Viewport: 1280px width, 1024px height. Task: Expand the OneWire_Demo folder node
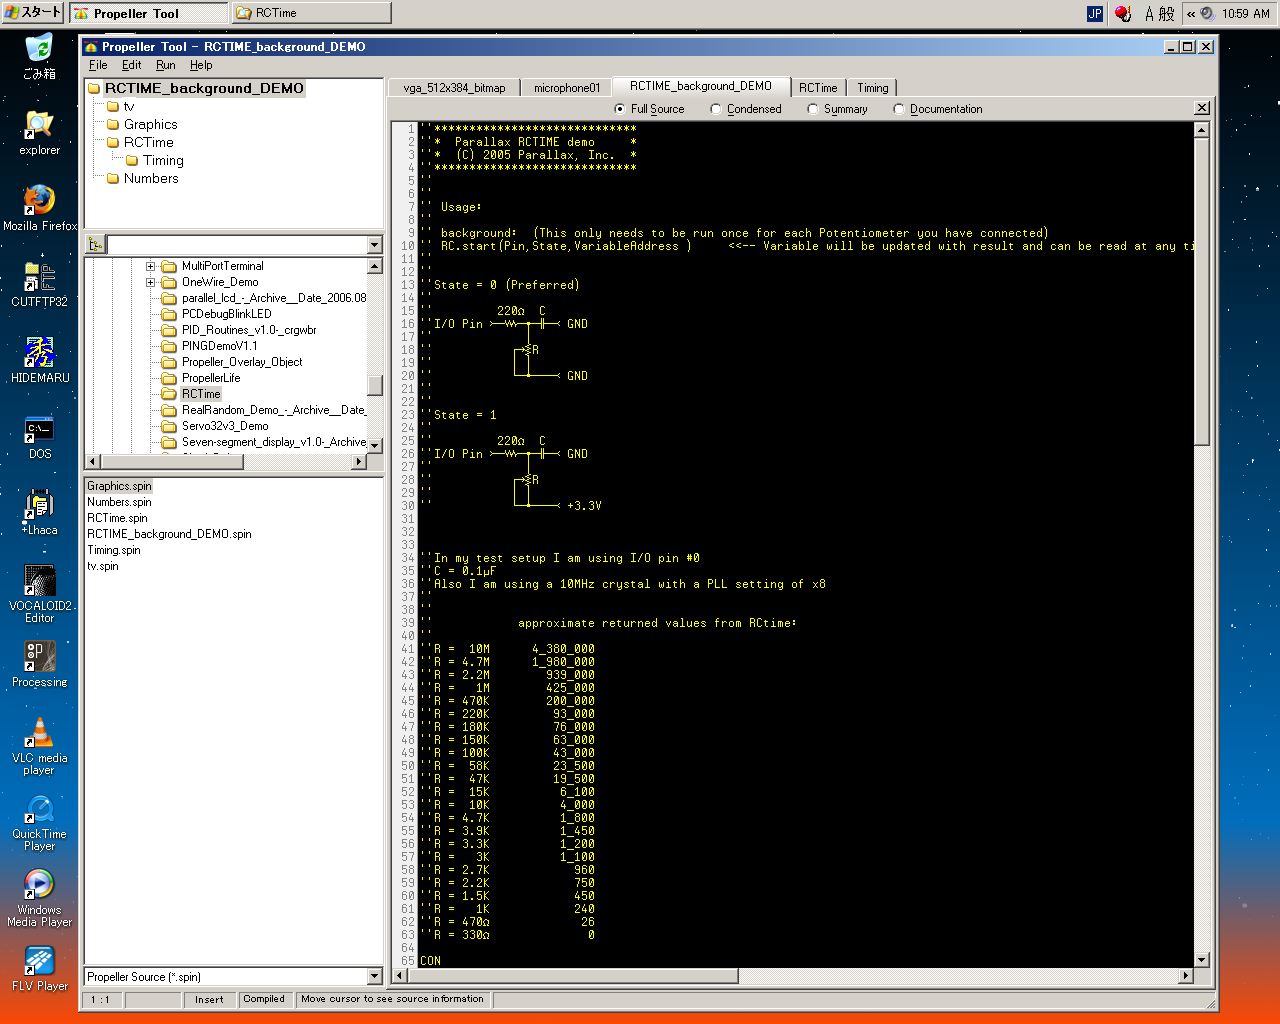click(x=150, y=282)
